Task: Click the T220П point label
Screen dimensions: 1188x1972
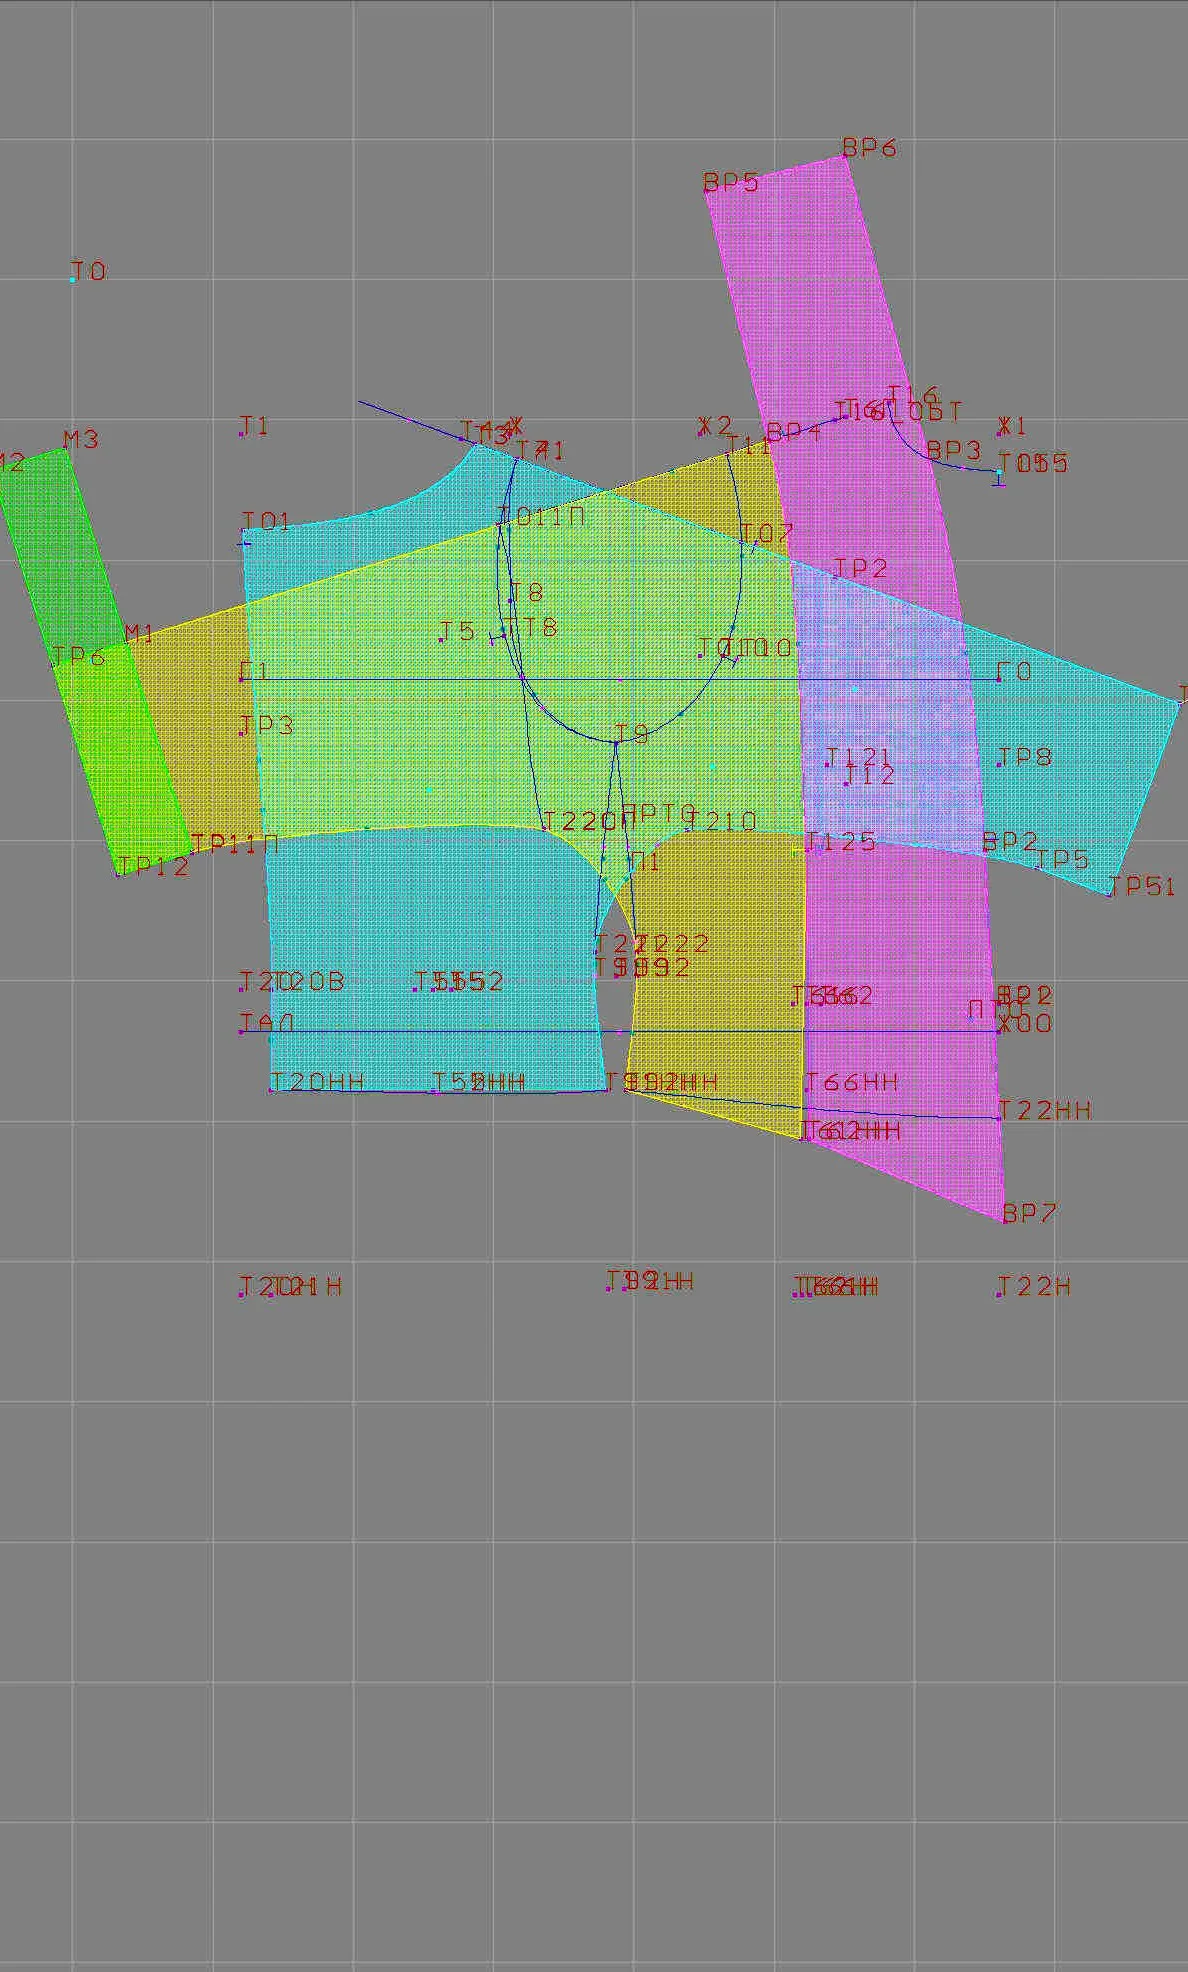Action: coord(589,821)
